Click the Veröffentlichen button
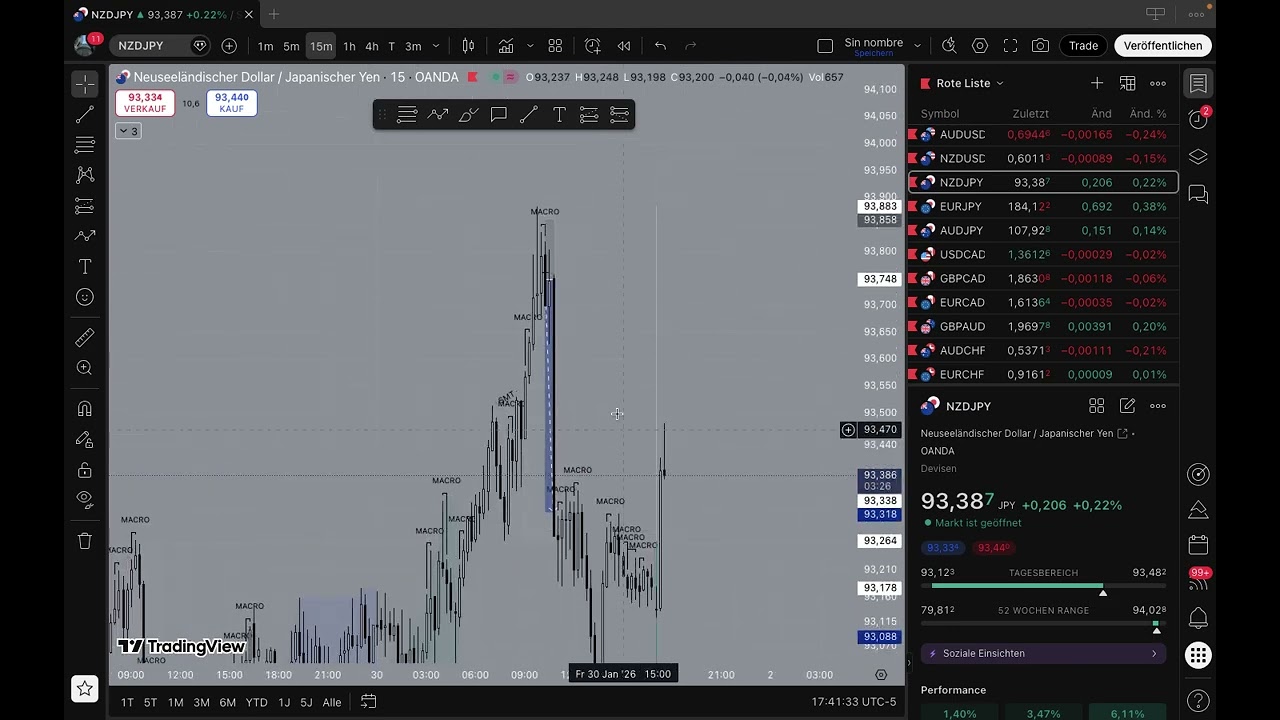1280x720 pixels. [1163, 46]
